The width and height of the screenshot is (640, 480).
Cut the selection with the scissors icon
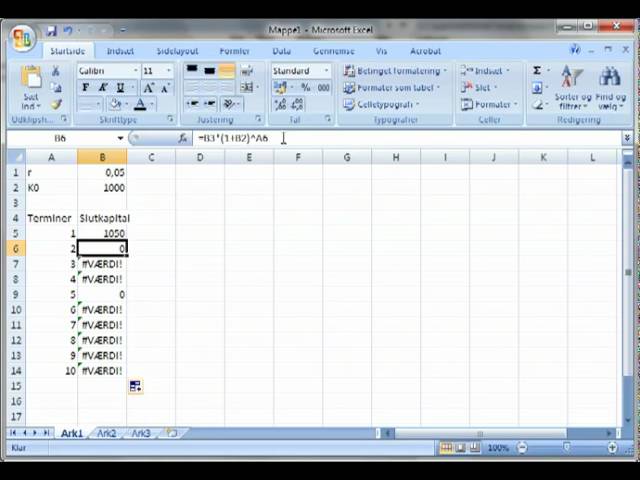(x=56, y=71)
